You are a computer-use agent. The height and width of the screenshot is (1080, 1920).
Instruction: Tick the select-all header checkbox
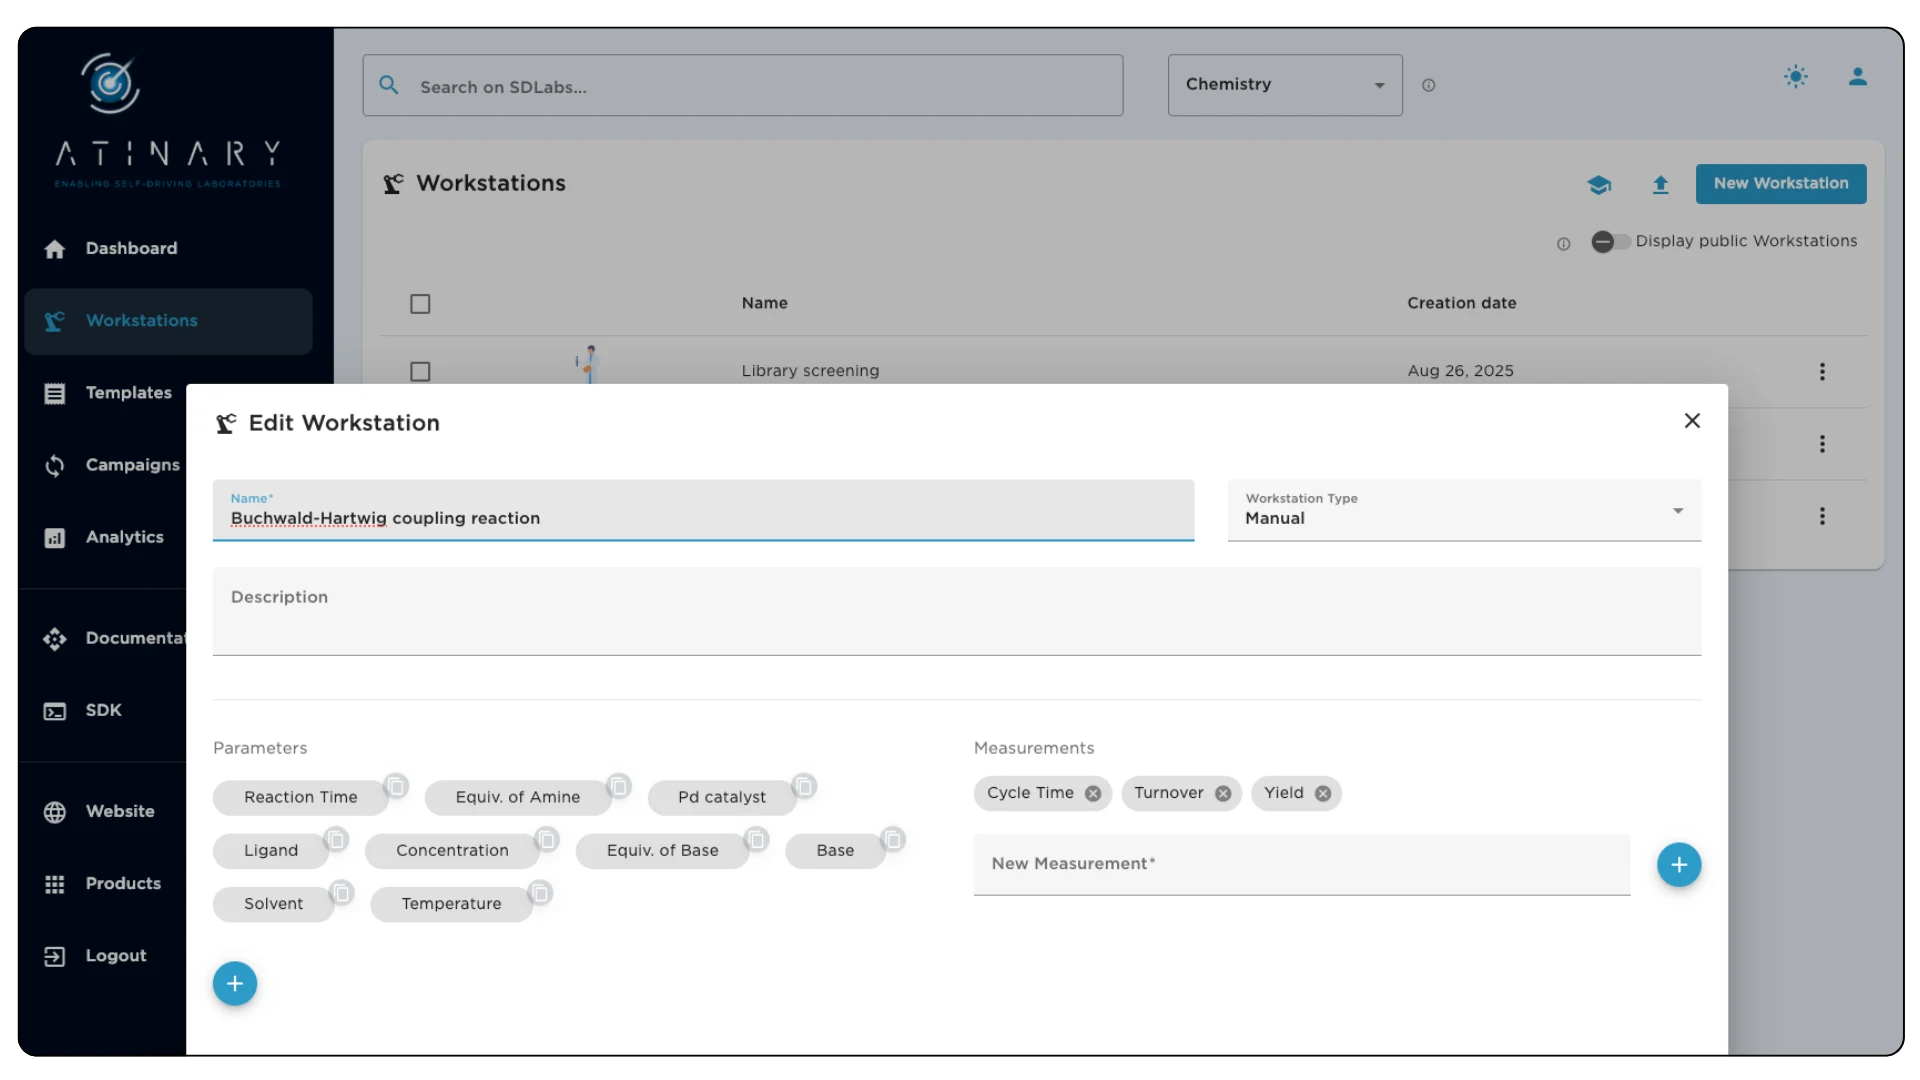420,304
